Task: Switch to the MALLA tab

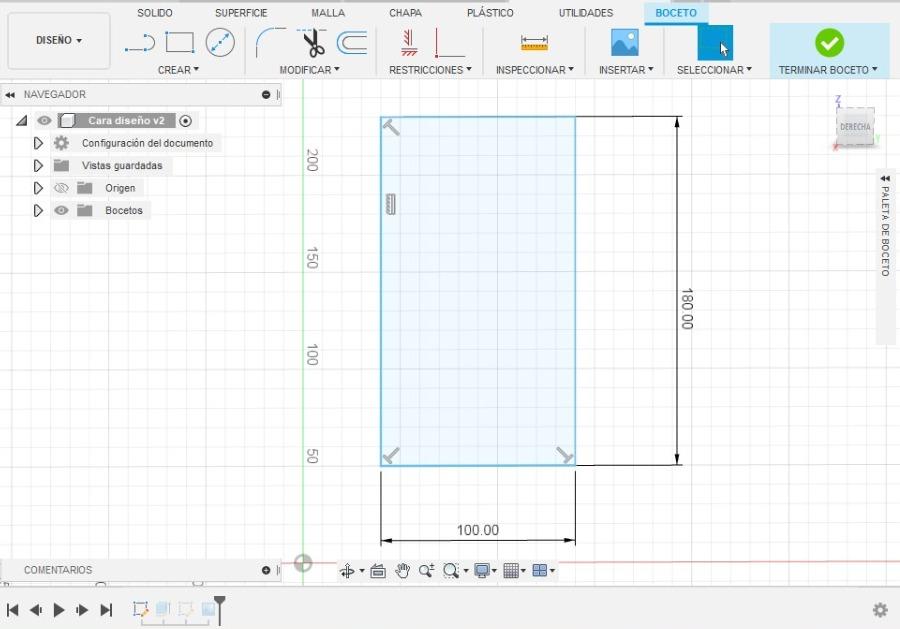Action: coord(328,13)
